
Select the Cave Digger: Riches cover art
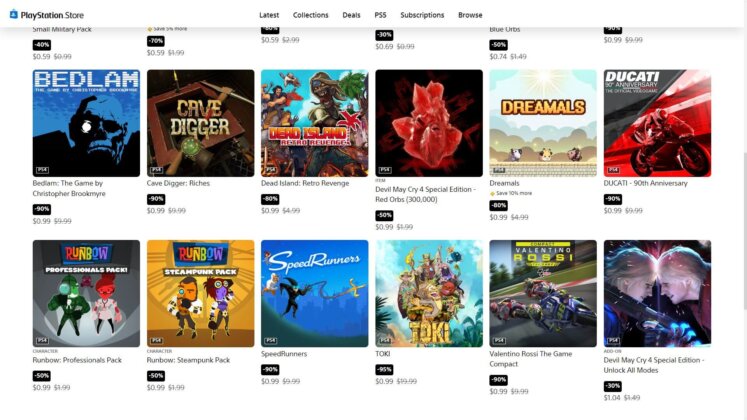201,123
